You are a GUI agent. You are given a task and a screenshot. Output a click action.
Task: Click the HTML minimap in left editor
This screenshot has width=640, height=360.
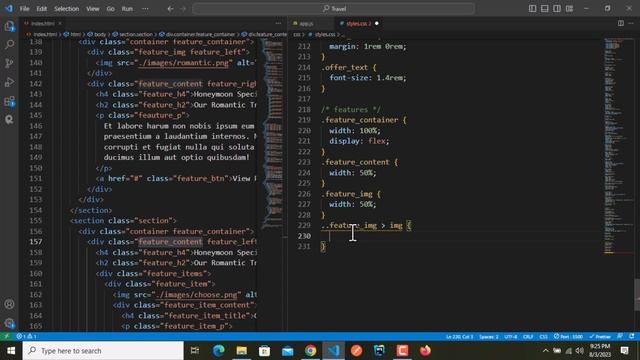pyautogui.click(x=272, y=133)
